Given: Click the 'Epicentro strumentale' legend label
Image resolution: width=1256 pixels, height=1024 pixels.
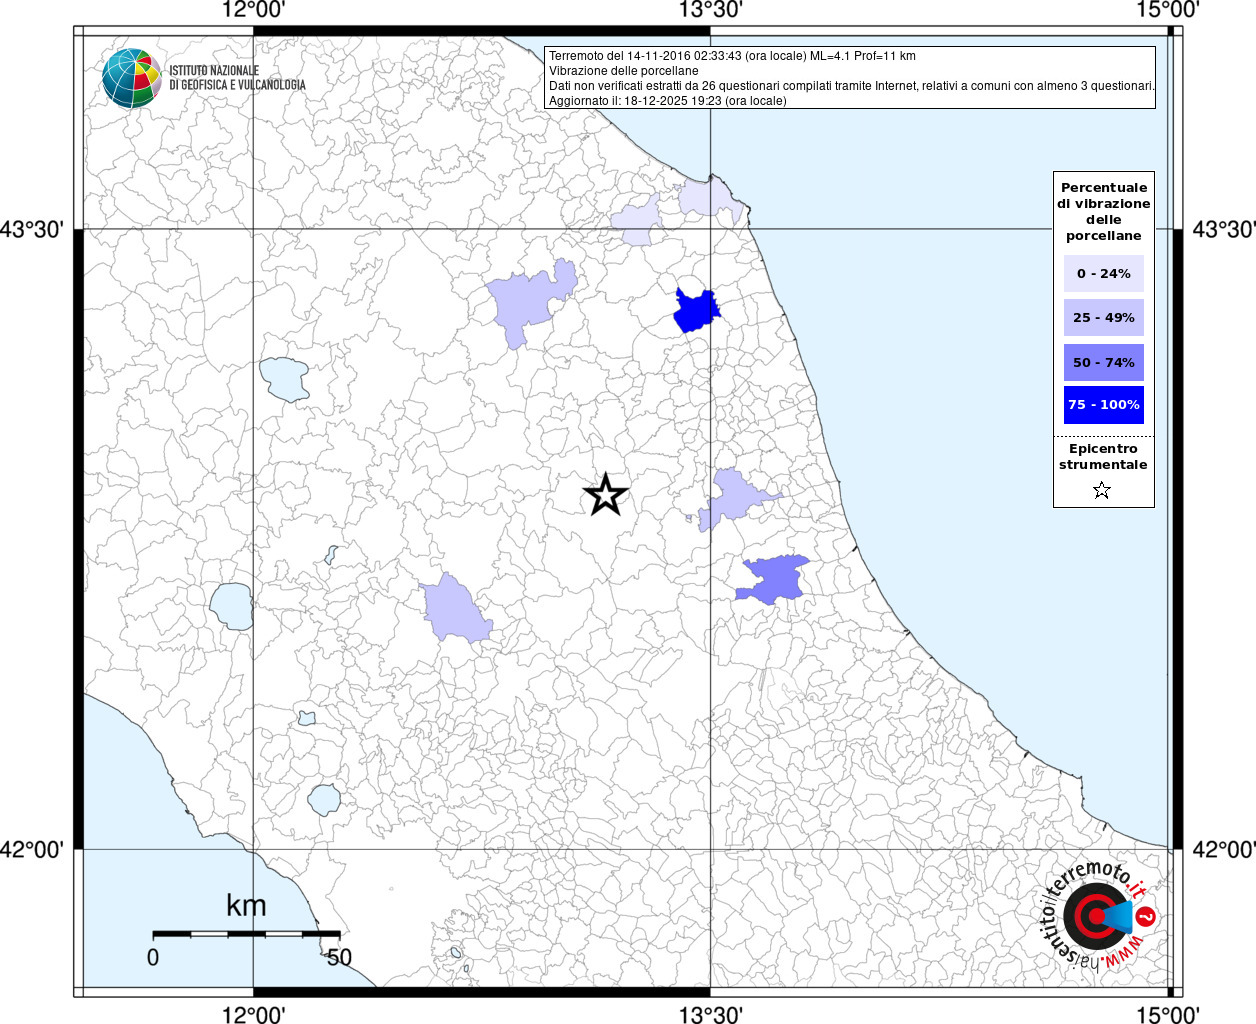Looking at the screenshot, I should coord(1103,457).
